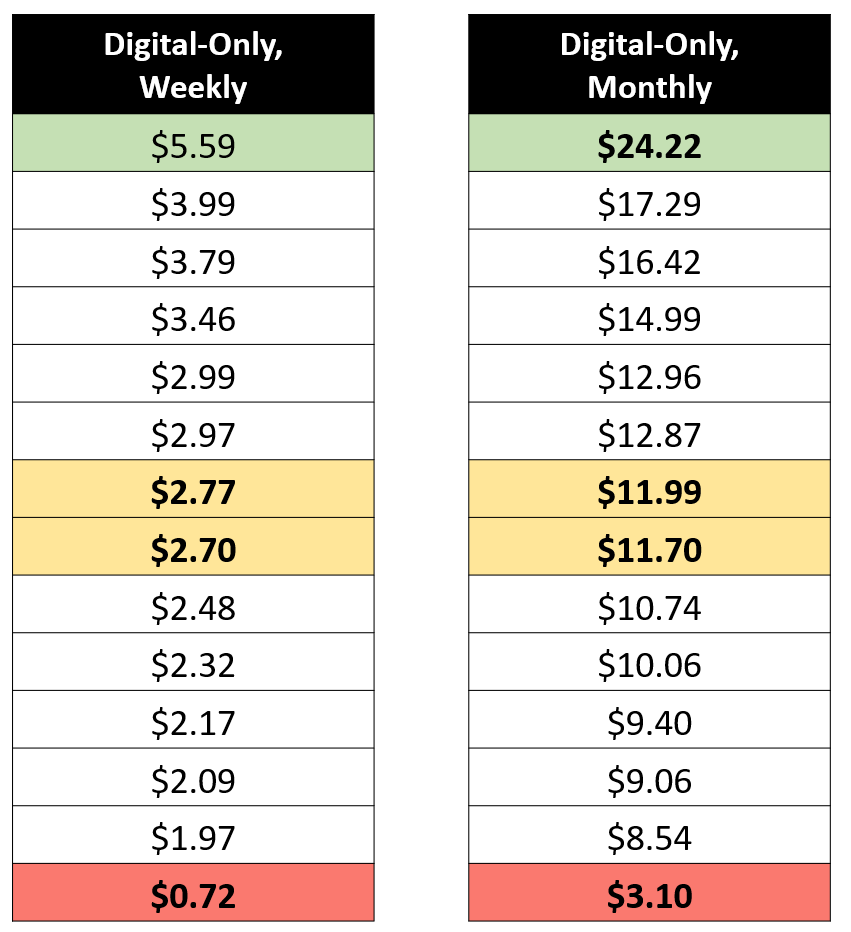Viewport: 851px width, 932px height.
Task: Click the $2.99 weekly cell
Action: [193, 377]
